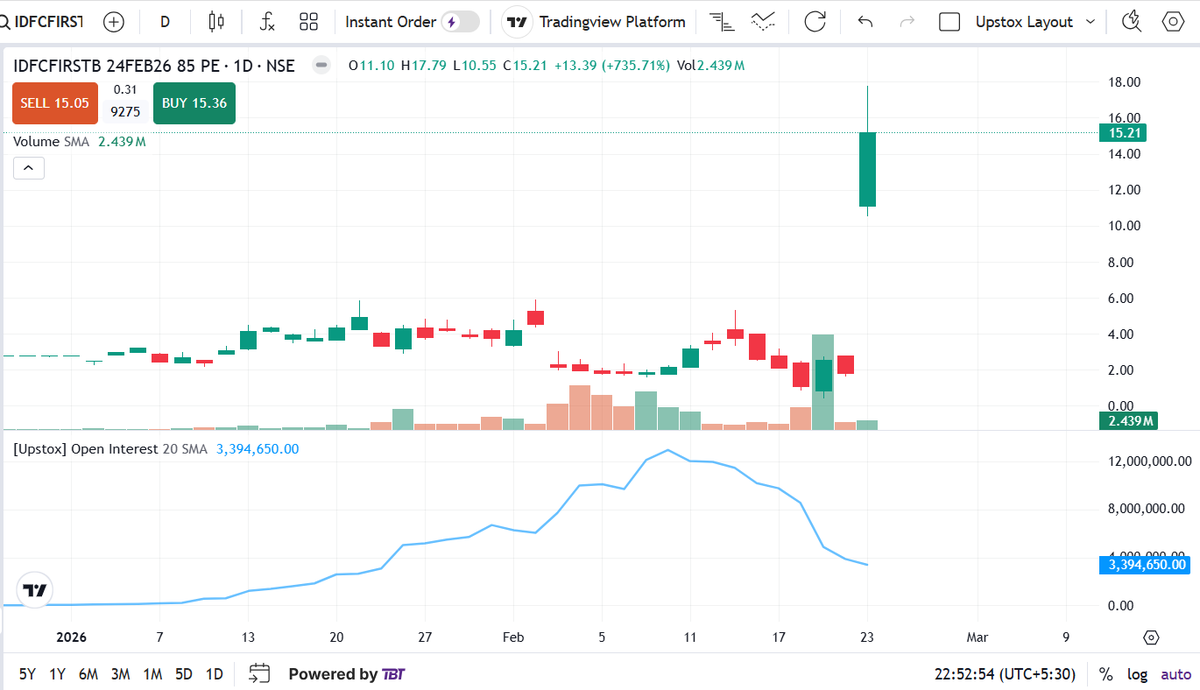
Task: Toggle the auto scale mode
Action: click(x=1175, y=674)
